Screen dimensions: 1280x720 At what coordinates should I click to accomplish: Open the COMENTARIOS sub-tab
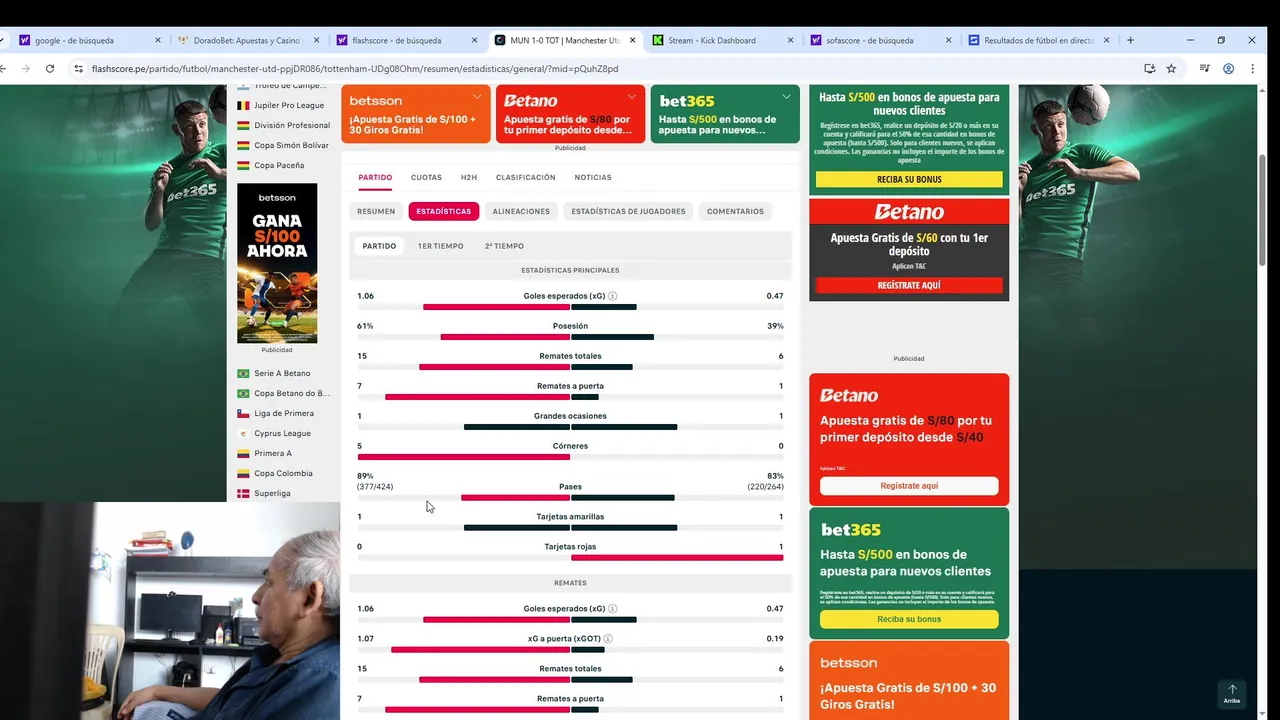(x=735, y=211)
